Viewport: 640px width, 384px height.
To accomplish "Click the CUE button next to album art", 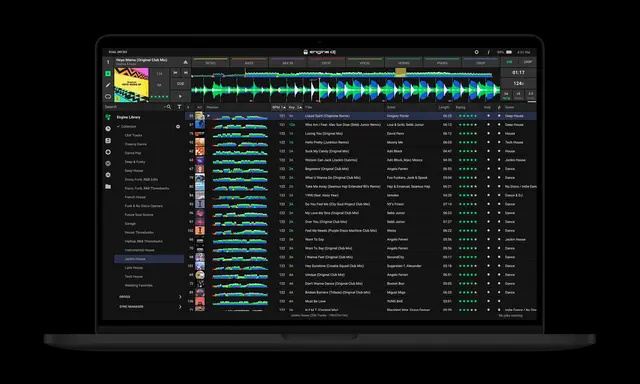I will (x=180, y=84).
